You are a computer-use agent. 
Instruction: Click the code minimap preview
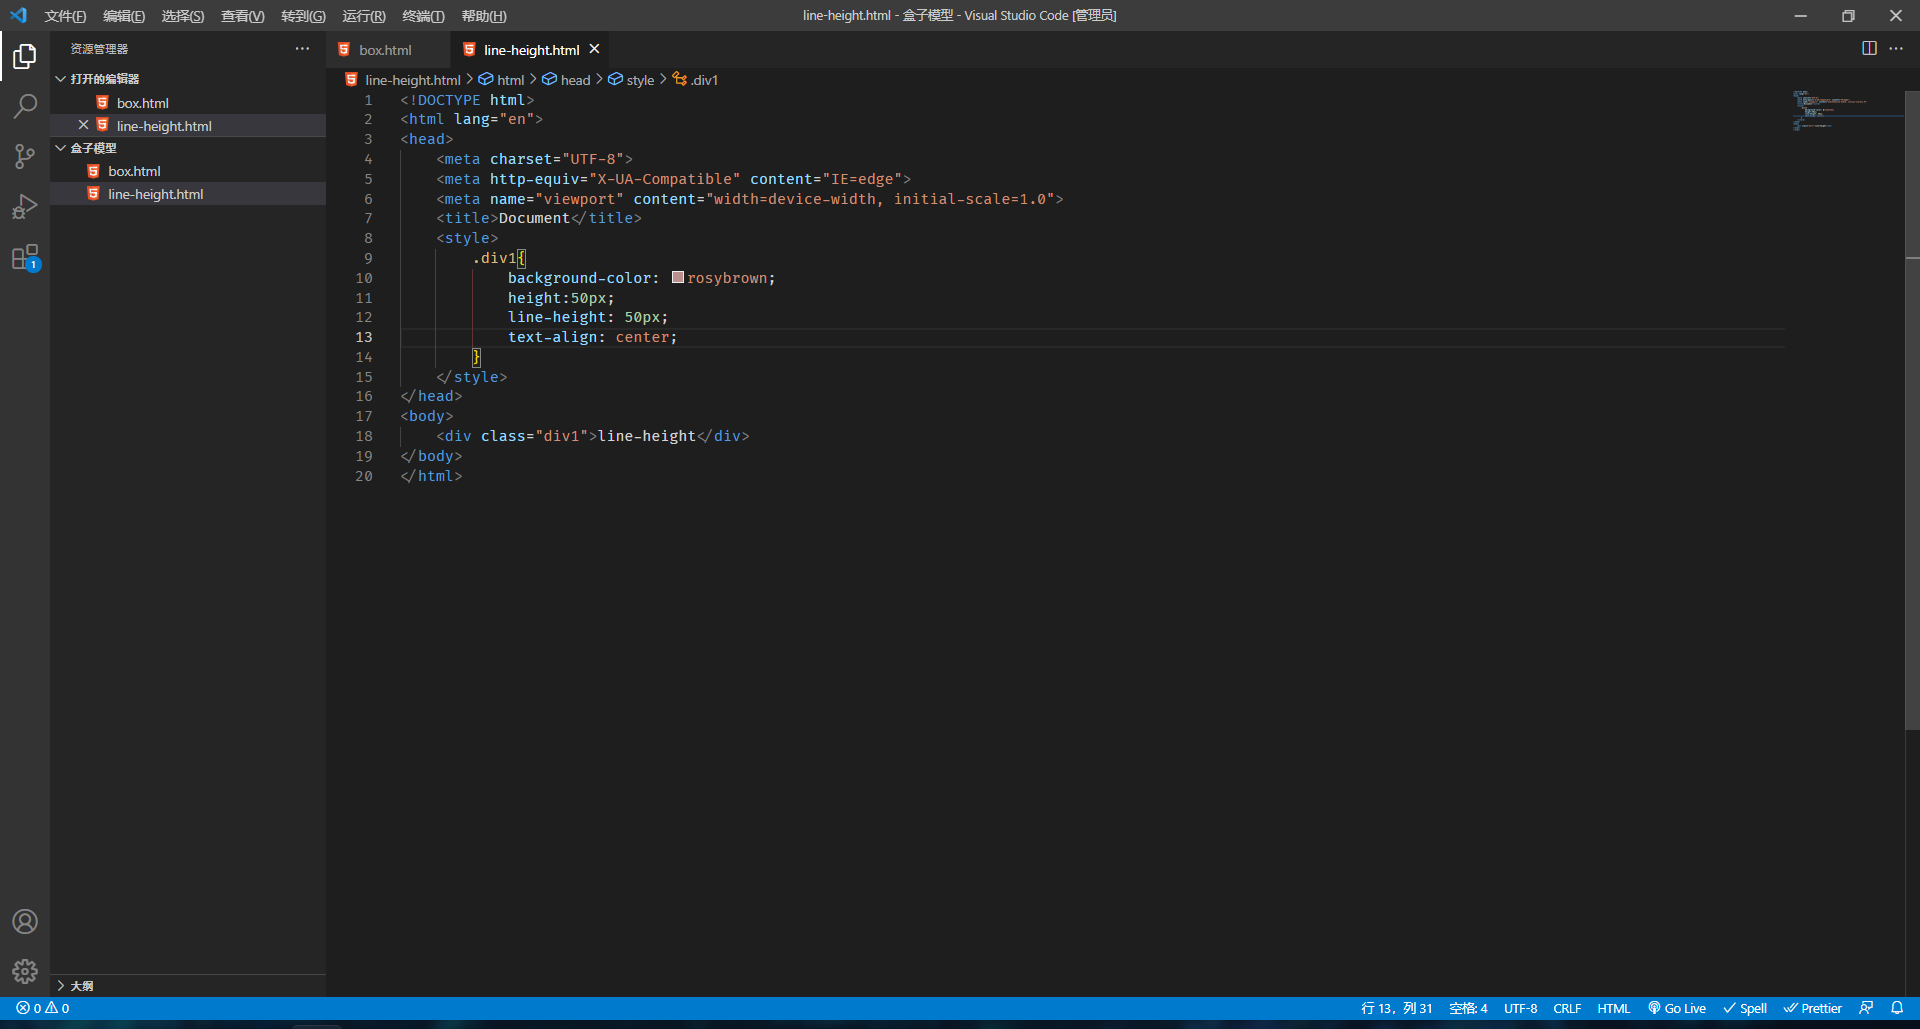point(1847,112)
